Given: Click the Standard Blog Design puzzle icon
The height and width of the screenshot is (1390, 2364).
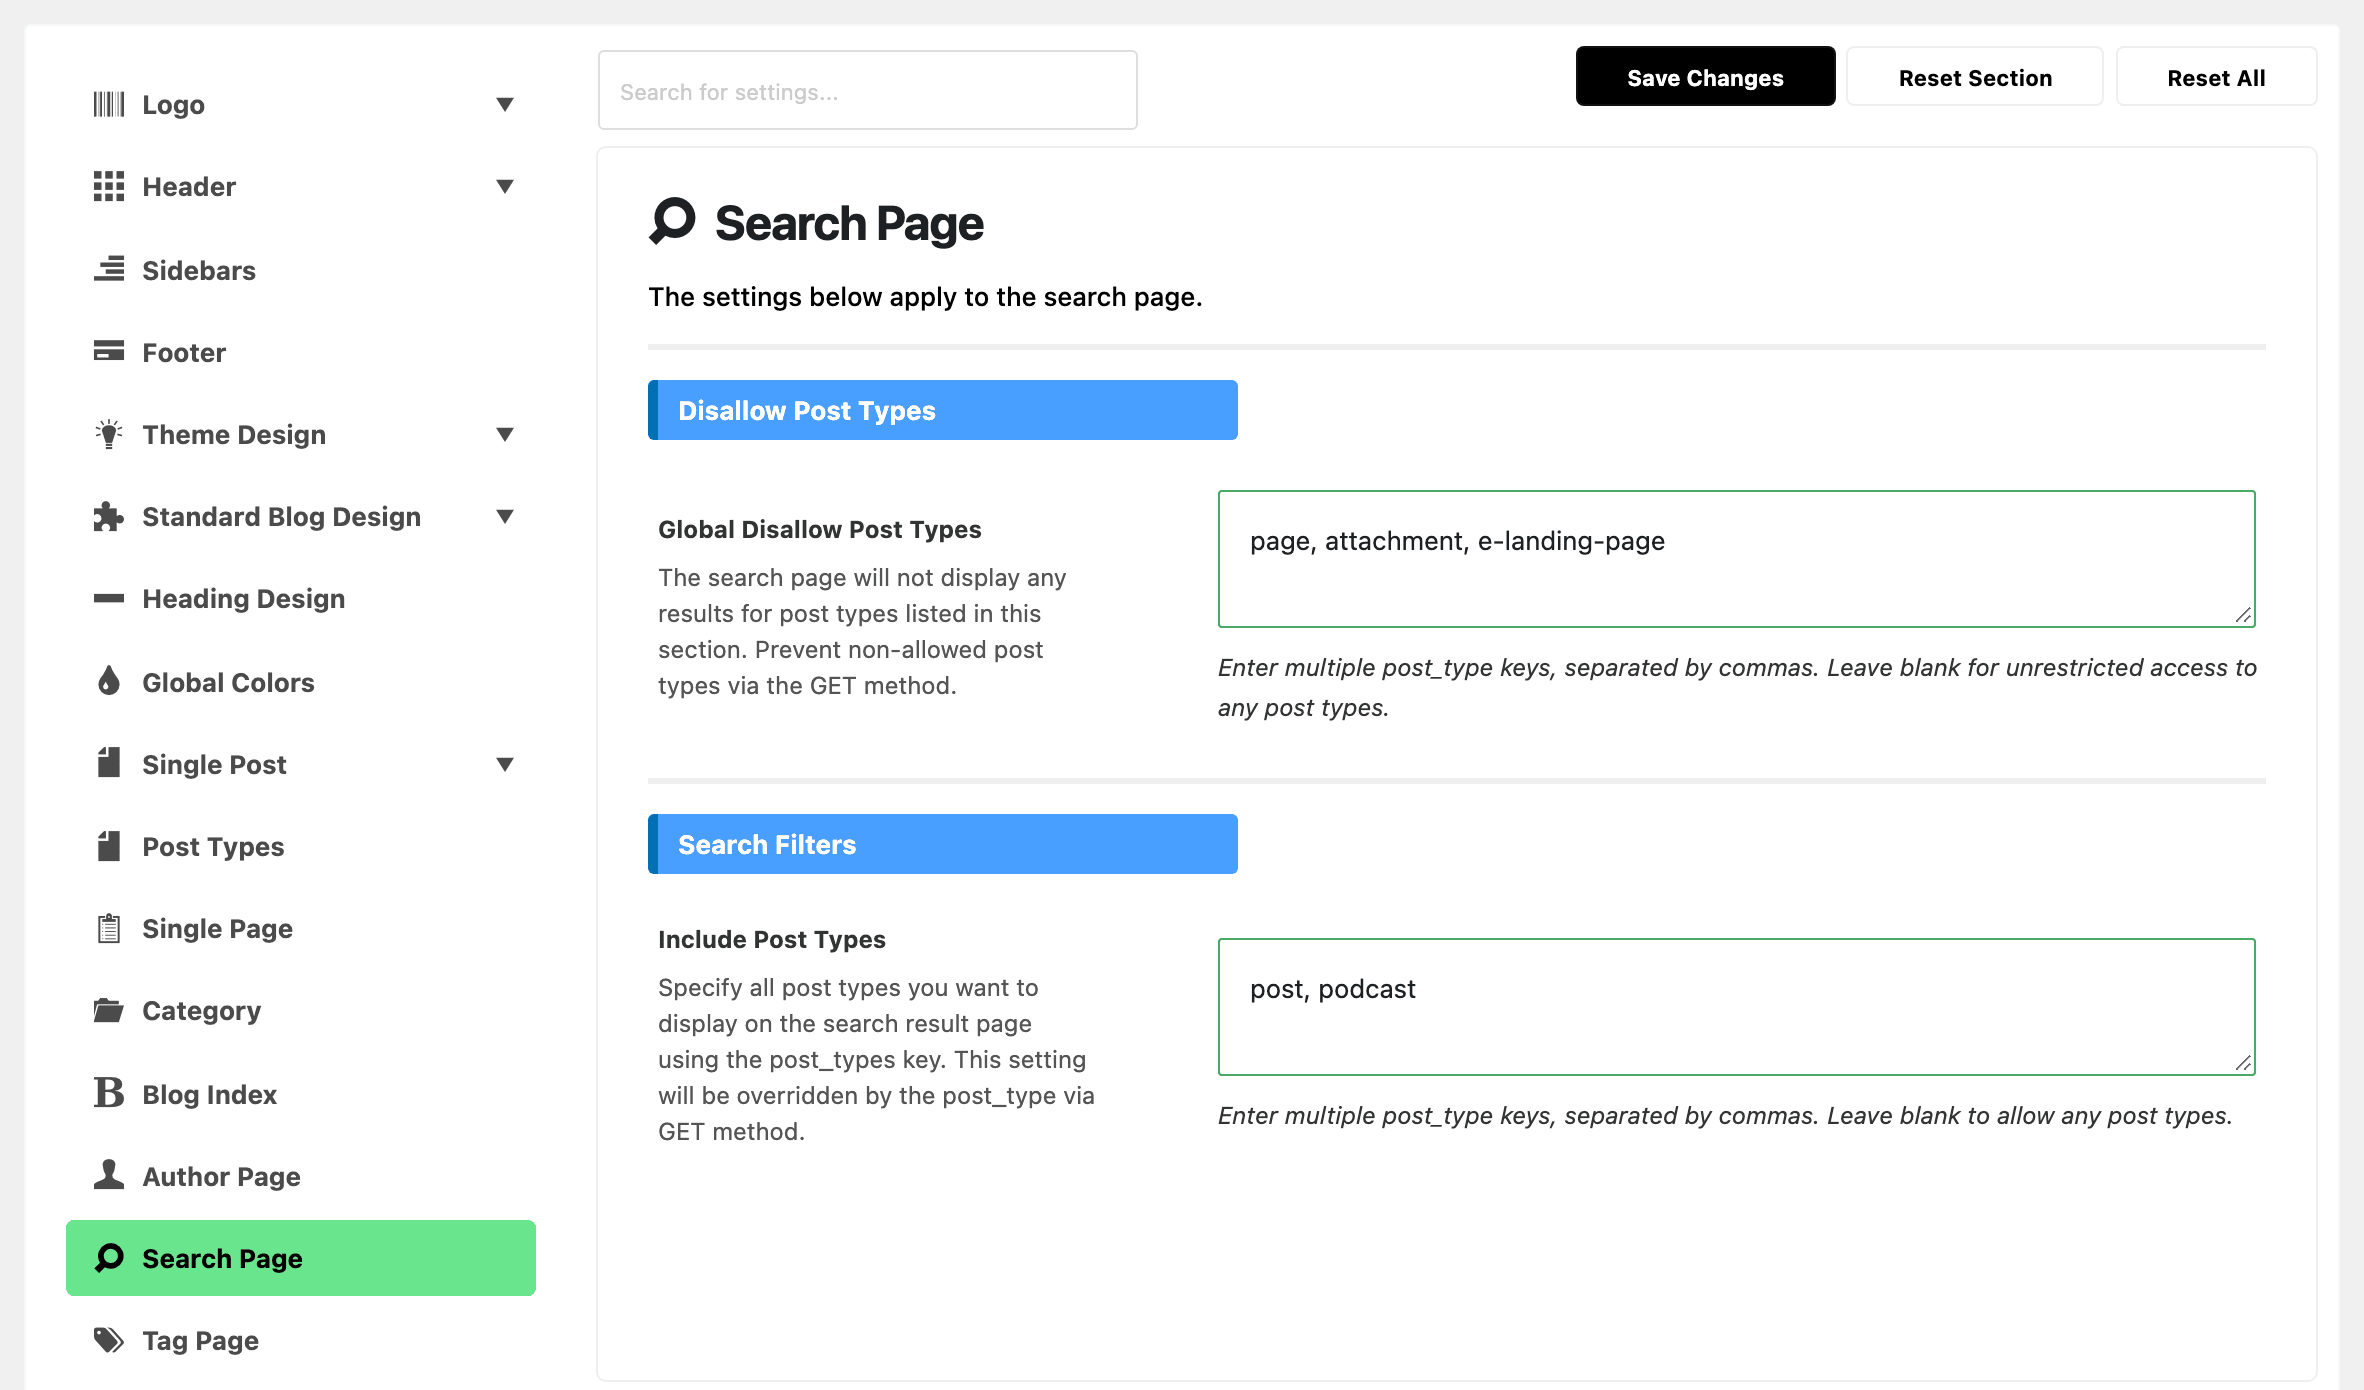Looking at the screenshot, I should coord(109,516).
